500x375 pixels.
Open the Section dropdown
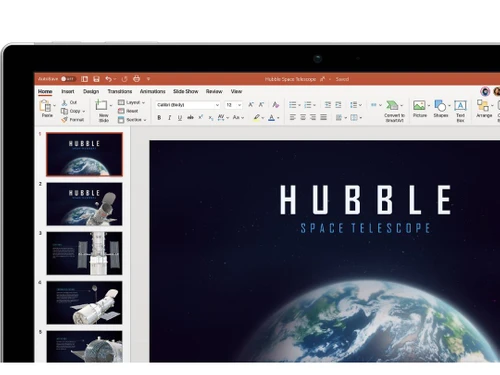[132, 120]
